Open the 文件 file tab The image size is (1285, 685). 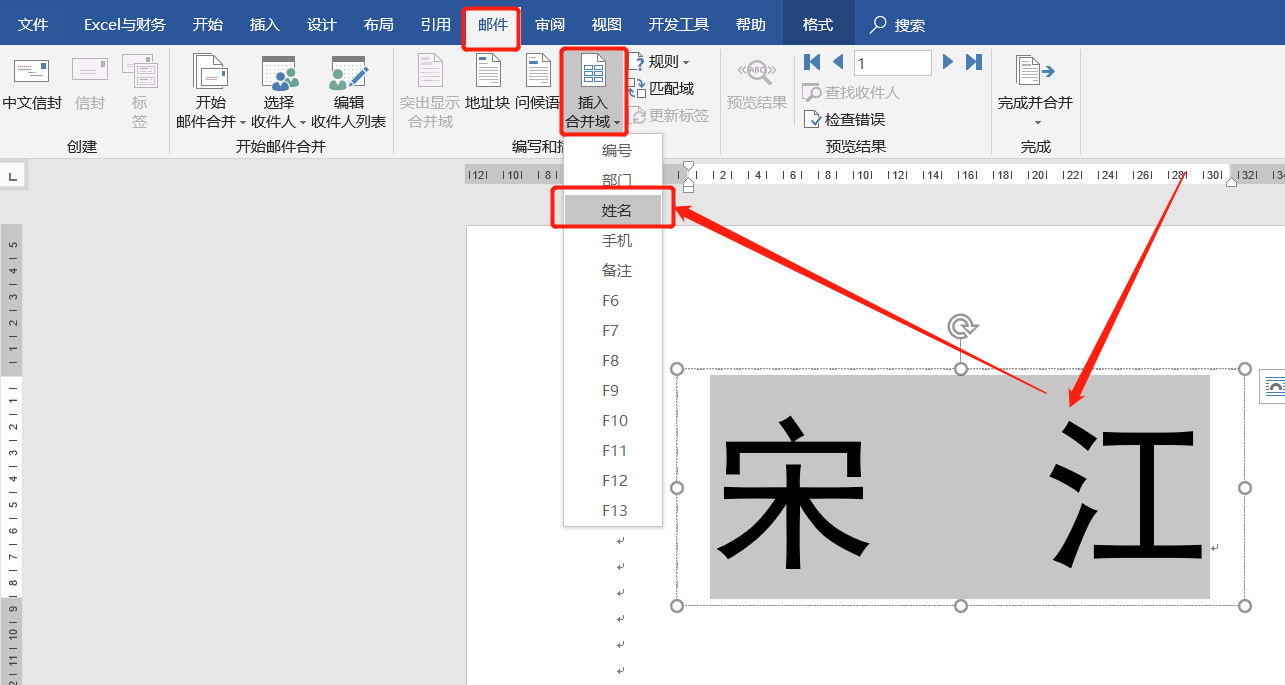(x=33, y=25)
